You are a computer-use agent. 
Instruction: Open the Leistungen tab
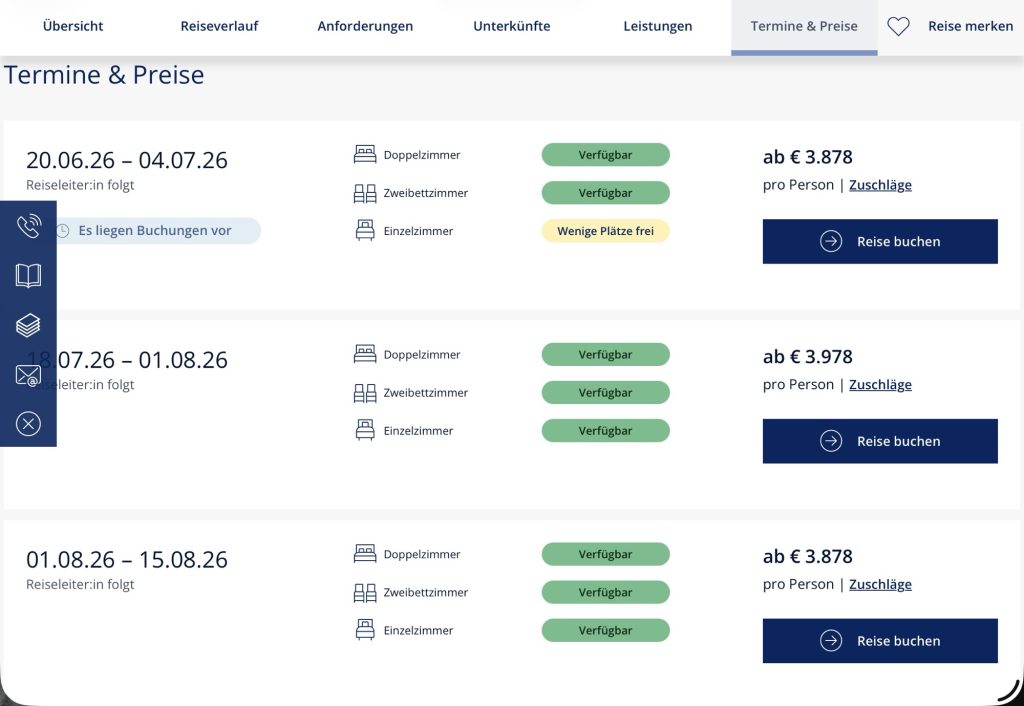657,27
